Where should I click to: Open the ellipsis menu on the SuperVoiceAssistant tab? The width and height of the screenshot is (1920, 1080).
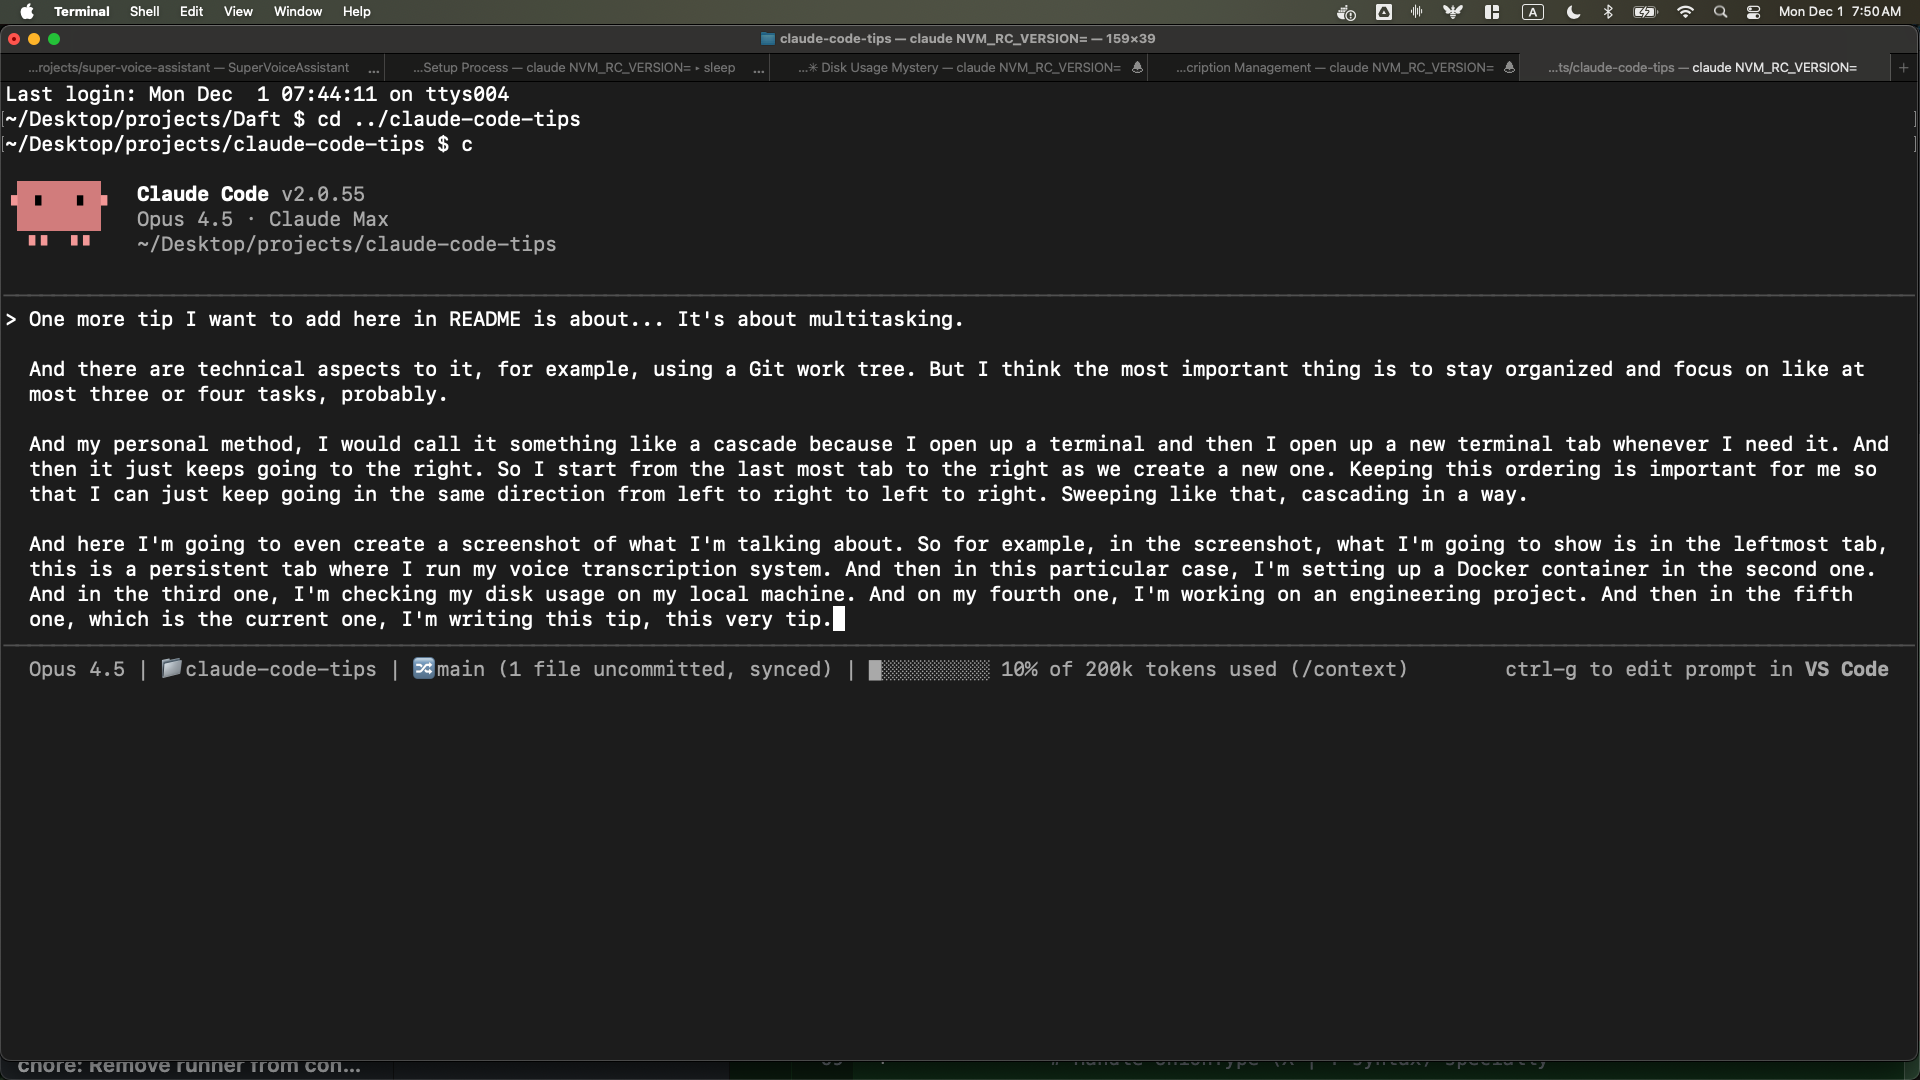click(x=375, y=68)
